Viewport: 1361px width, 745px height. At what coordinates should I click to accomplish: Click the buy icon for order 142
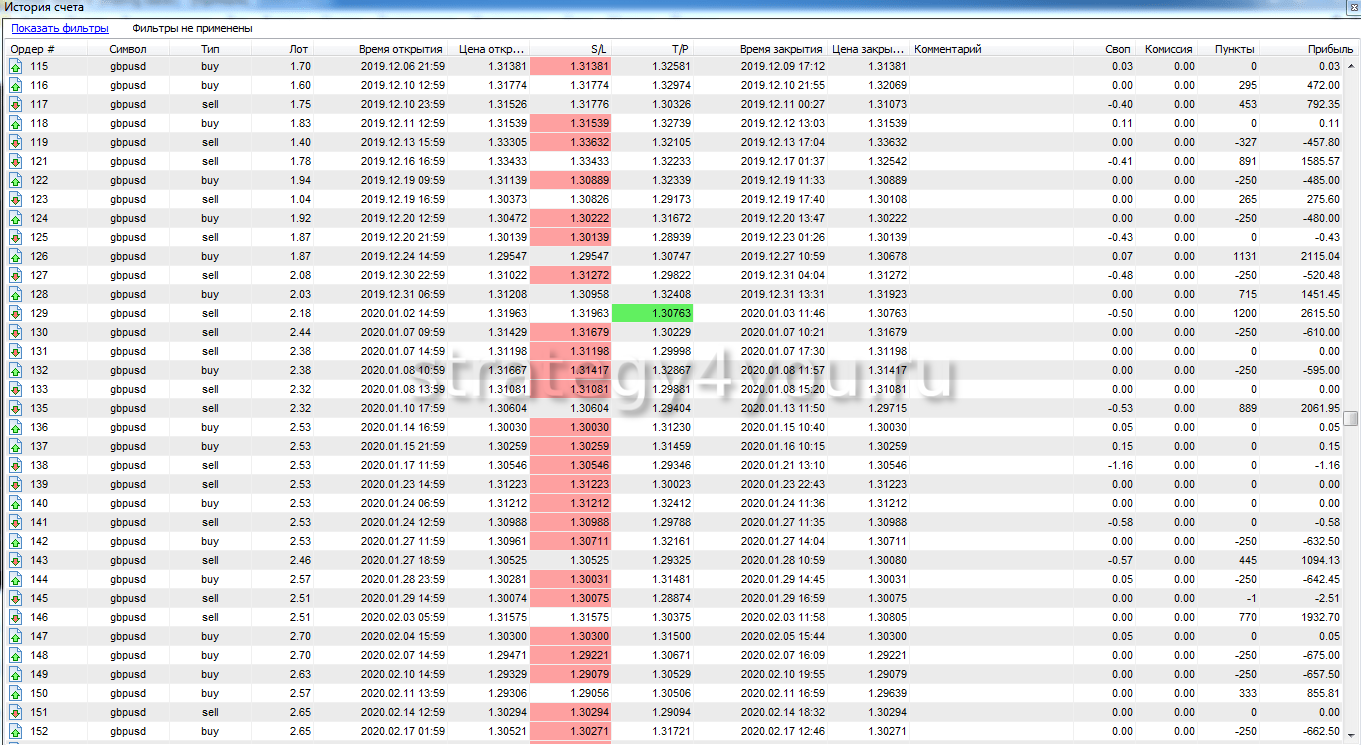tap(15, 542)
